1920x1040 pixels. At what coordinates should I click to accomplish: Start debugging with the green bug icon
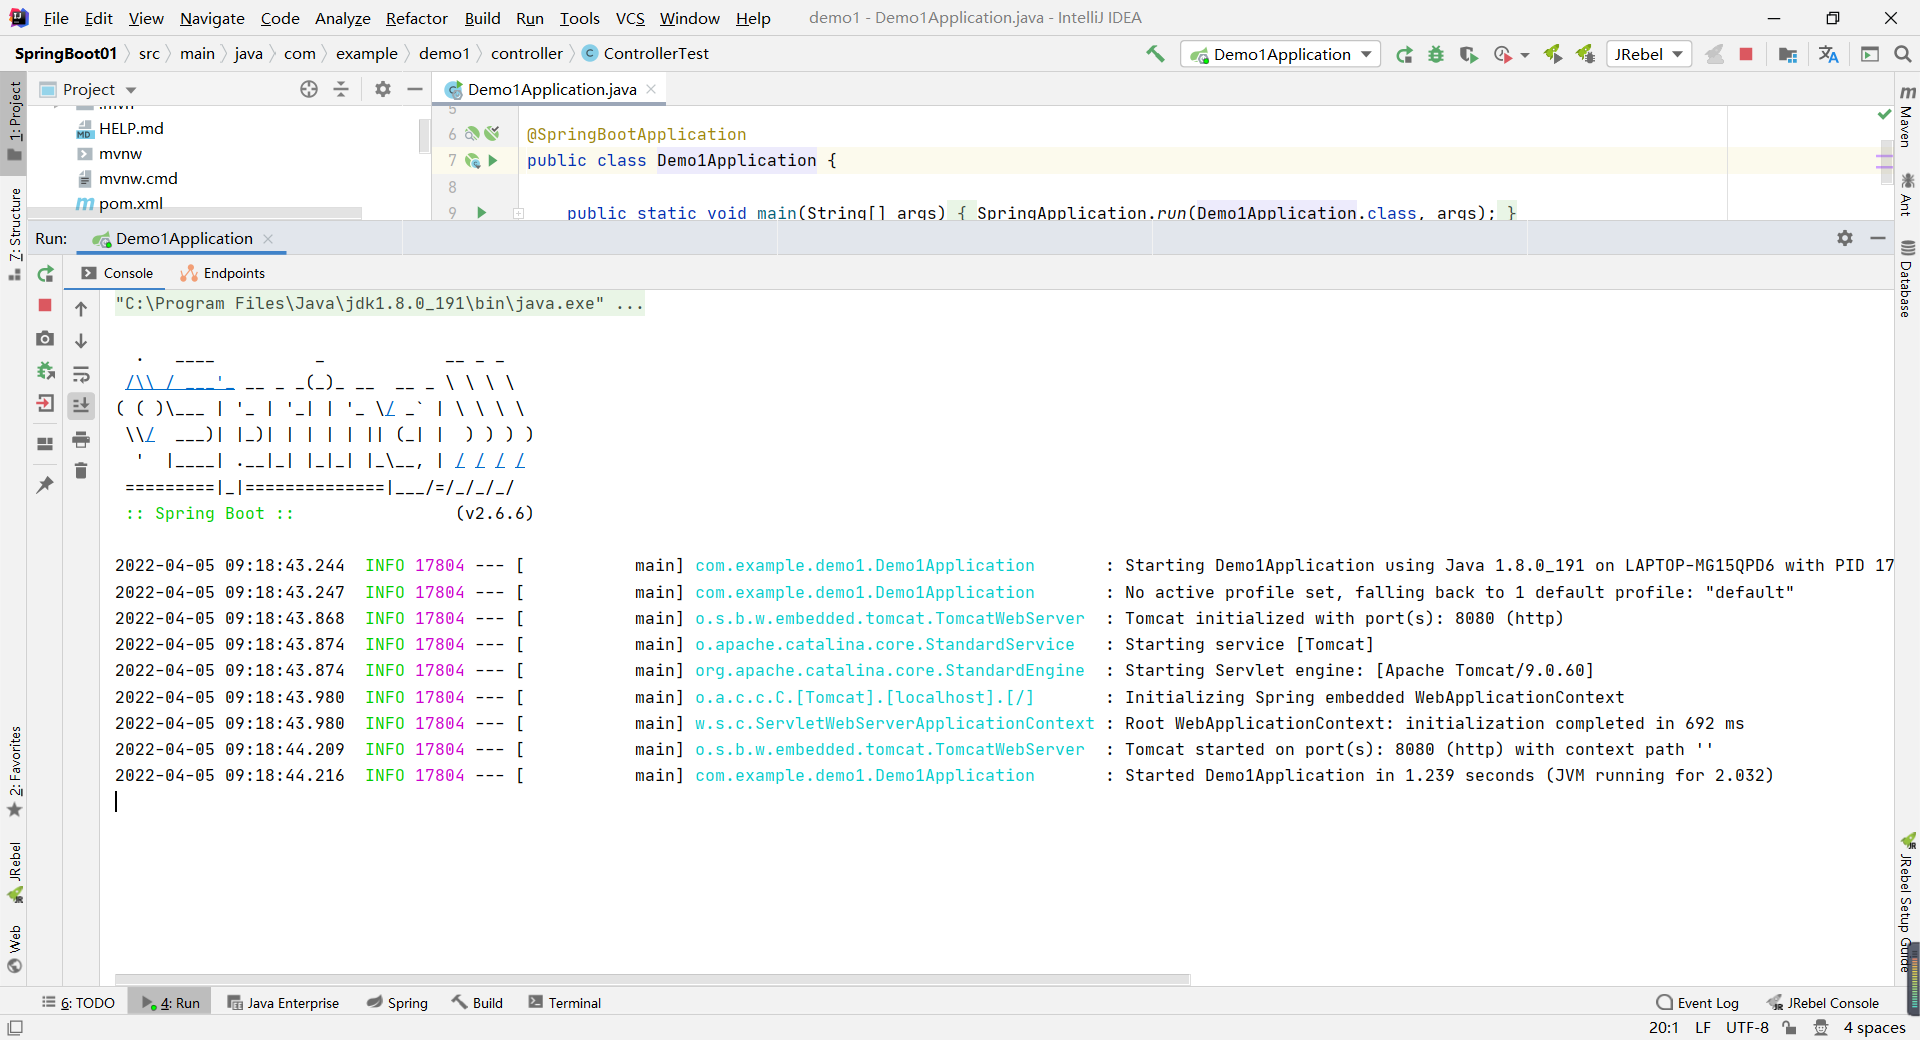[x=1436, y=54]
